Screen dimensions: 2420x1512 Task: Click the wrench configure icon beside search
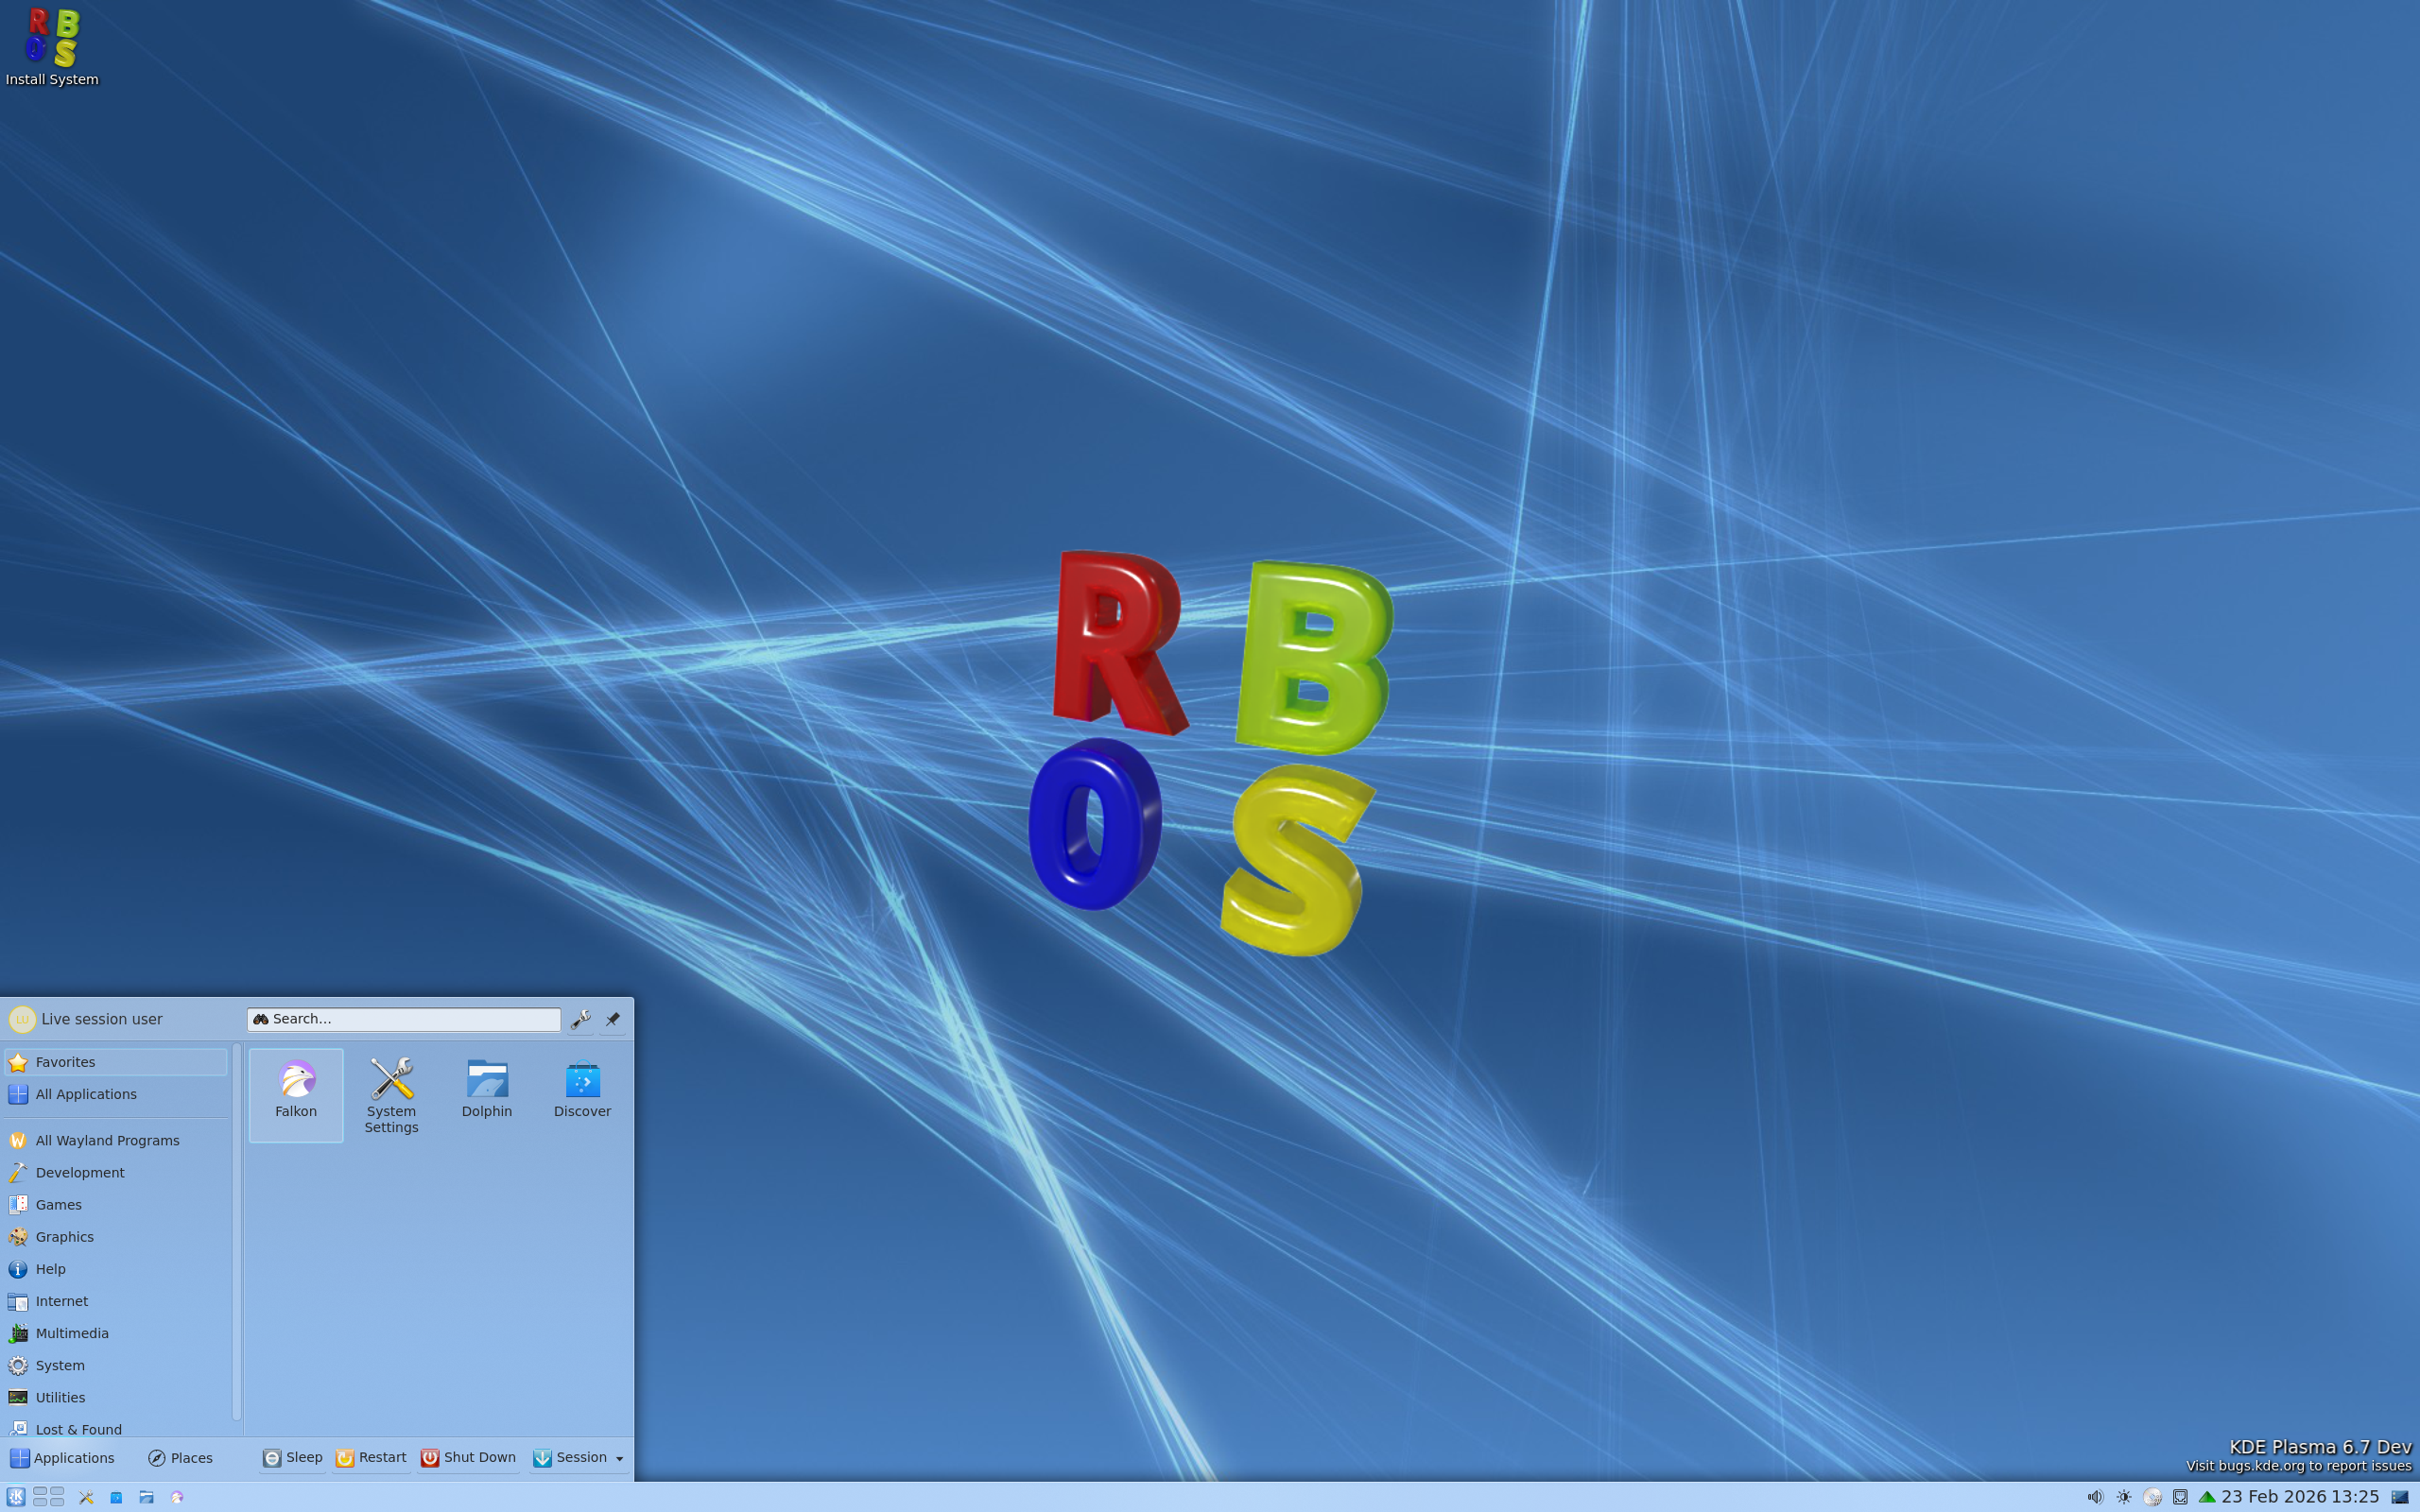(x=580, y=1019)
